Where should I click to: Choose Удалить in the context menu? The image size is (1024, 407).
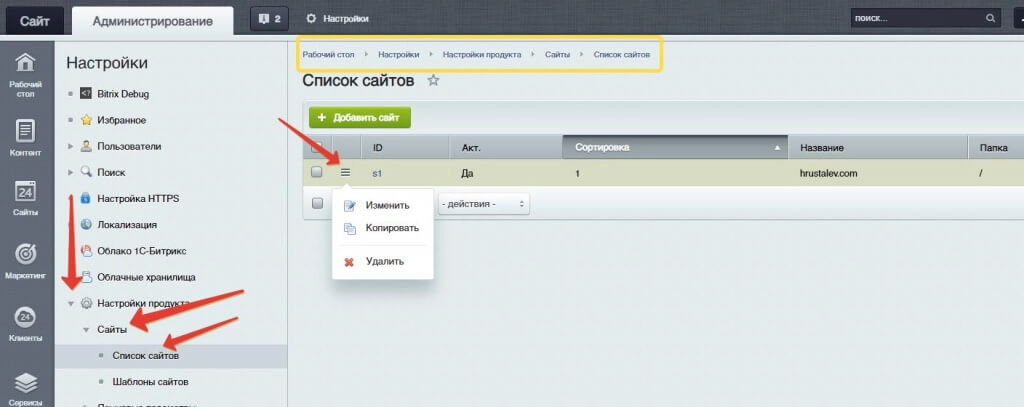385,261
